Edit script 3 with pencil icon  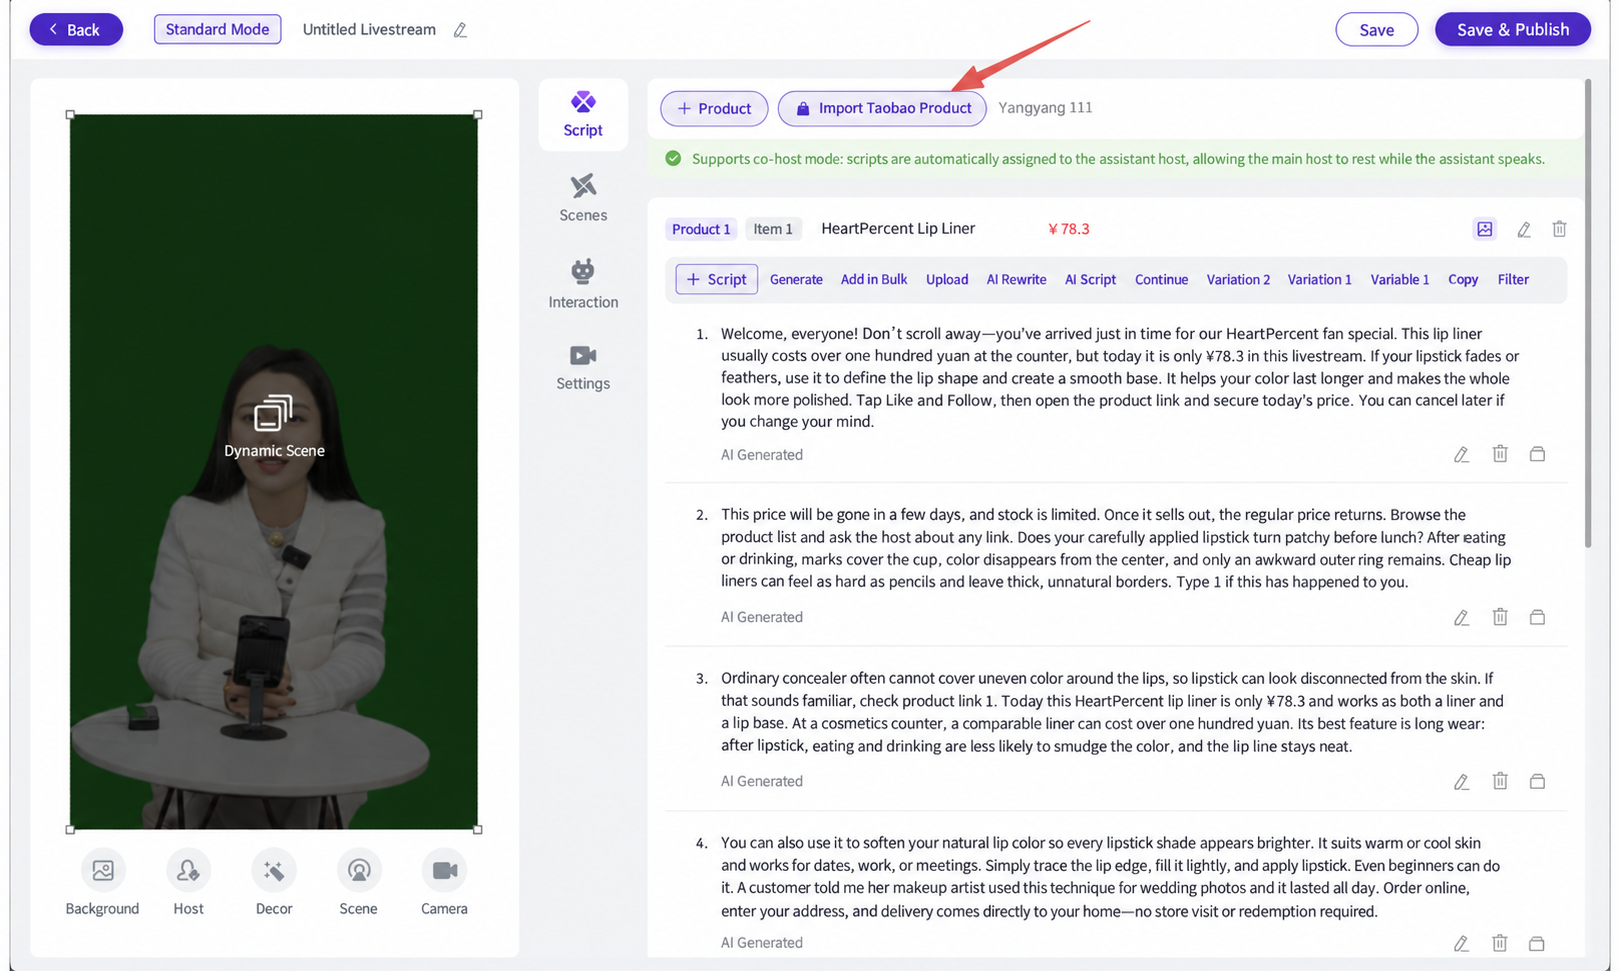click(x=1461, y=781)
